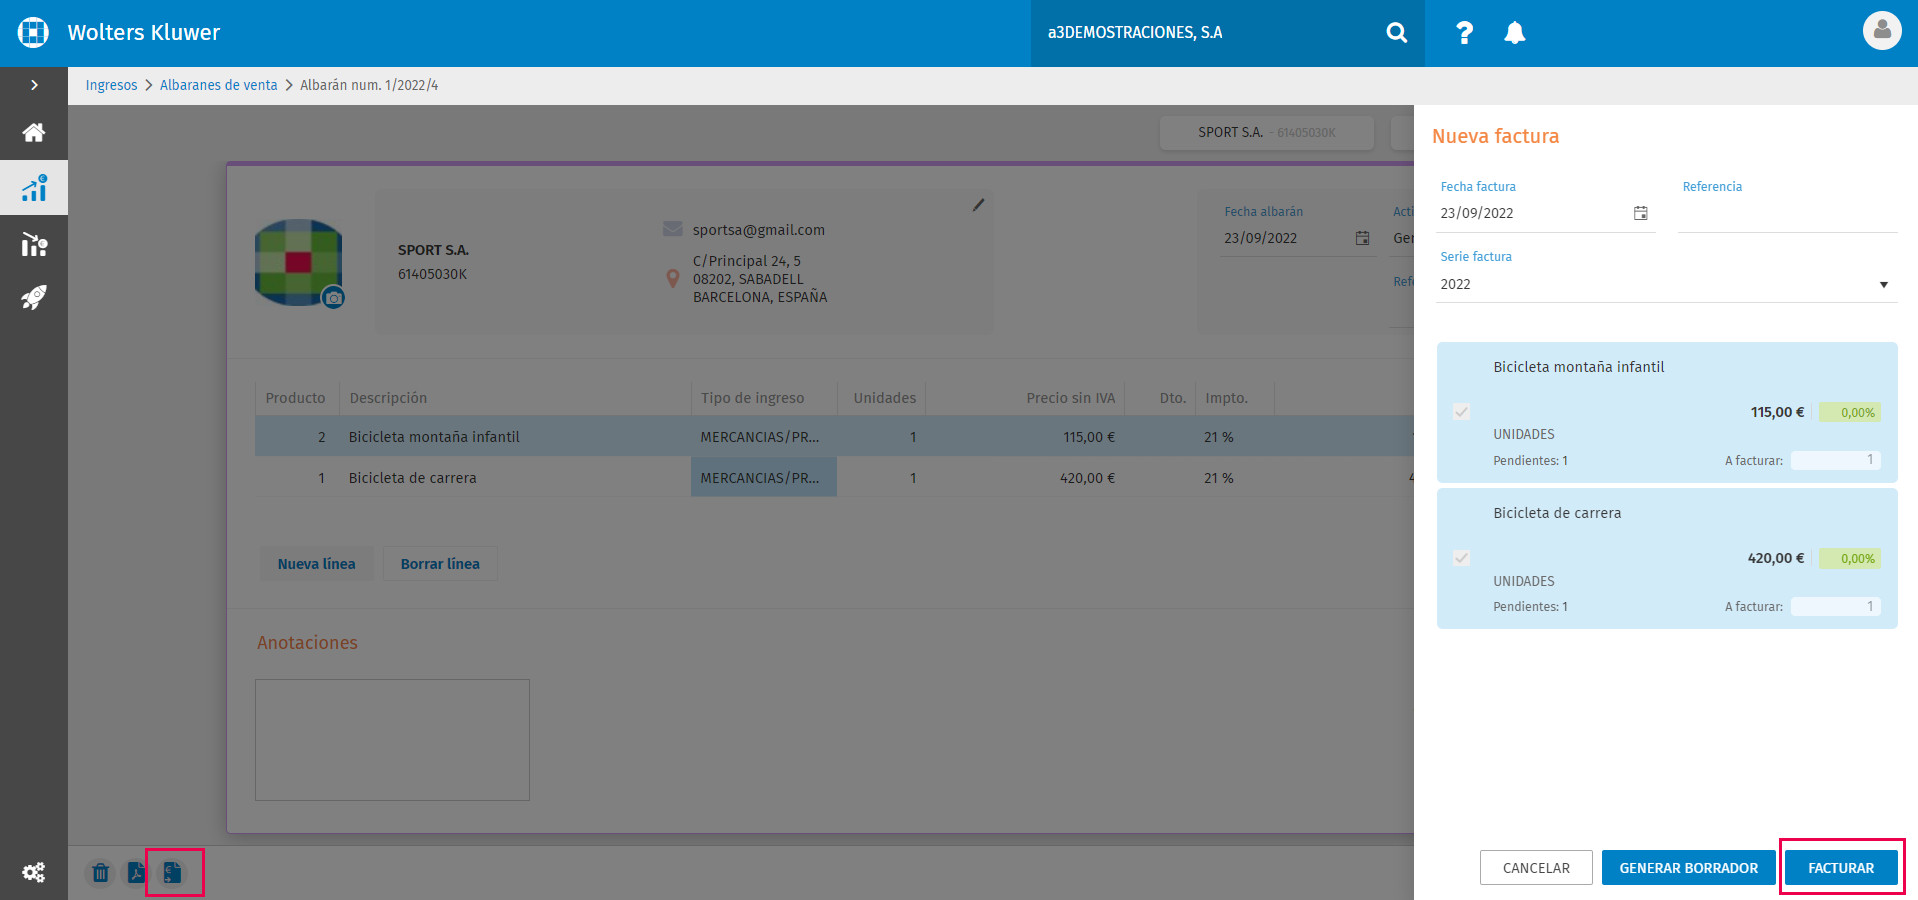Viewport: 1918px width, 900px height.
Task: Click 0,00% discount for Bicicleta de carrera
Action: pos(1850,558)
